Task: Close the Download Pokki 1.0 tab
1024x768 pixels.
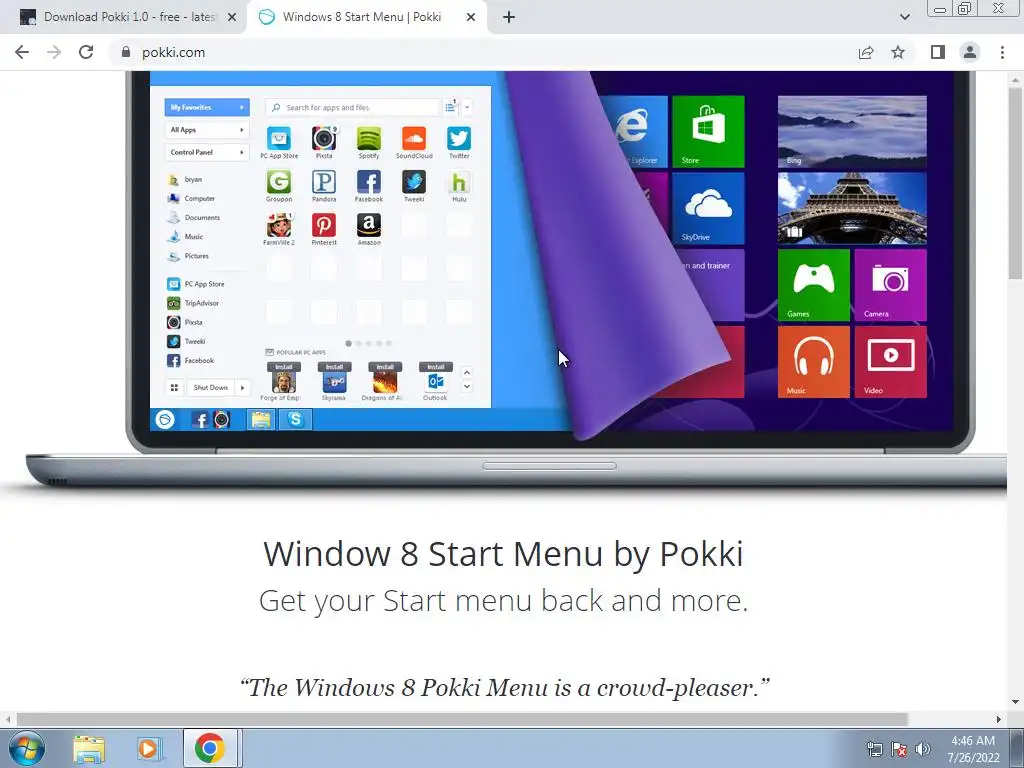Action: tap(232, 18)
